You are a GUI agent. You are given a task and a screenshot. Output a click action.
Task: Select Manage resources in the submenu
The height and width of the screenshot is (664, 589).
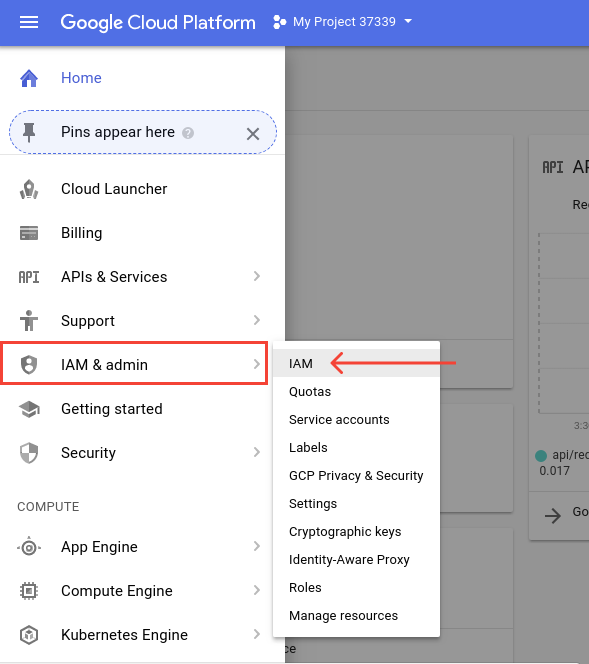pyautogui.click(x=356, y=615)
